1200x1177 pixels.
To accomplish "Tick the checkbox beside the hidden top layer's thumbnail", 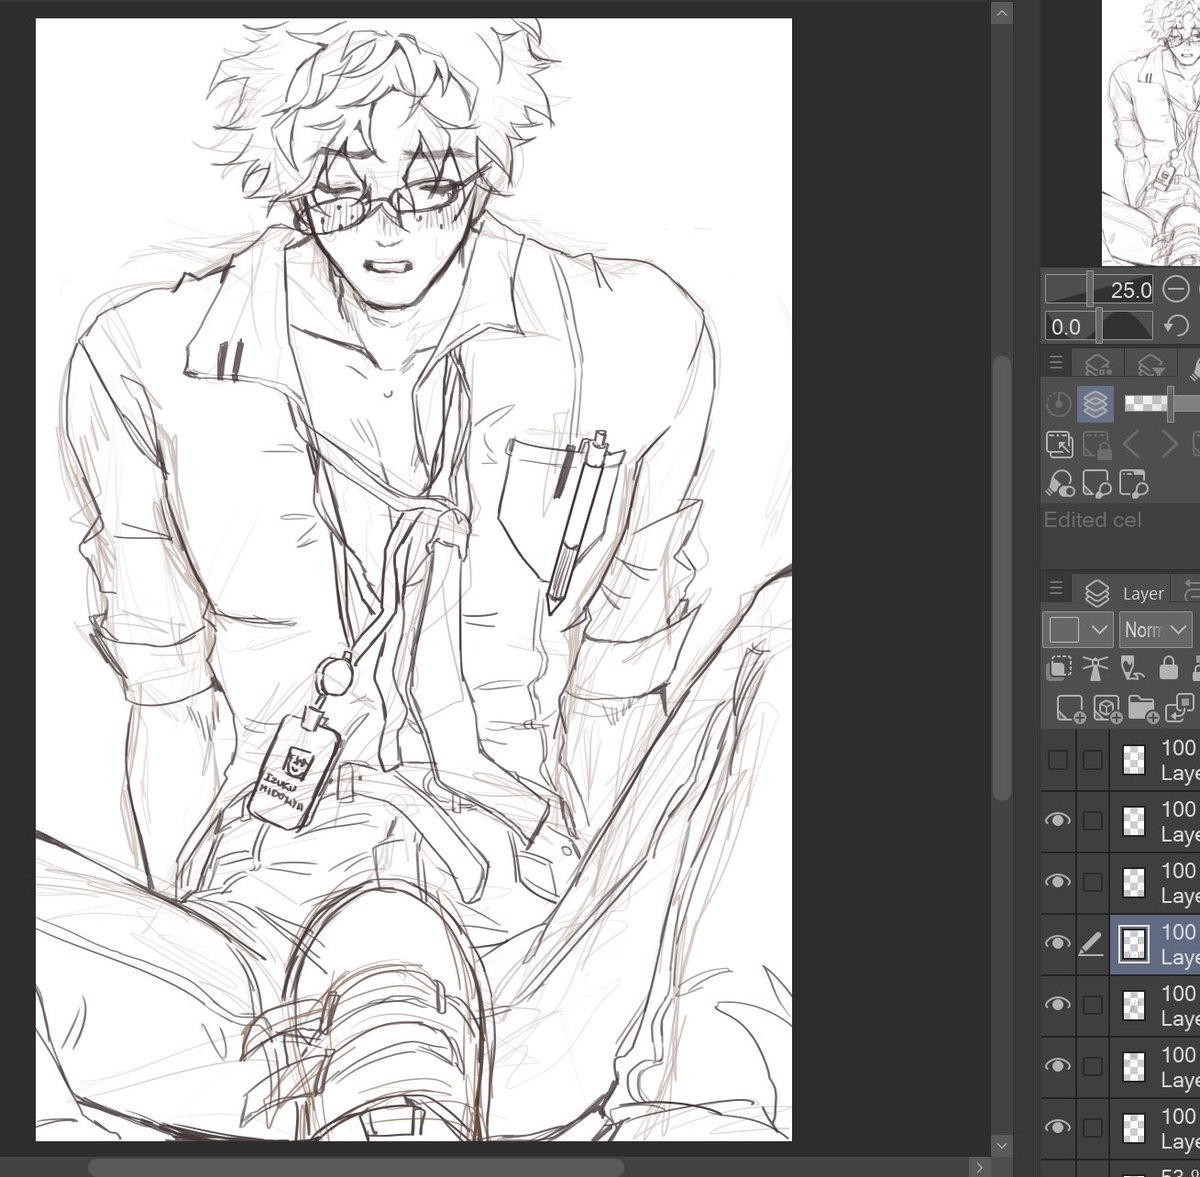I will [x=1093, y=759].
